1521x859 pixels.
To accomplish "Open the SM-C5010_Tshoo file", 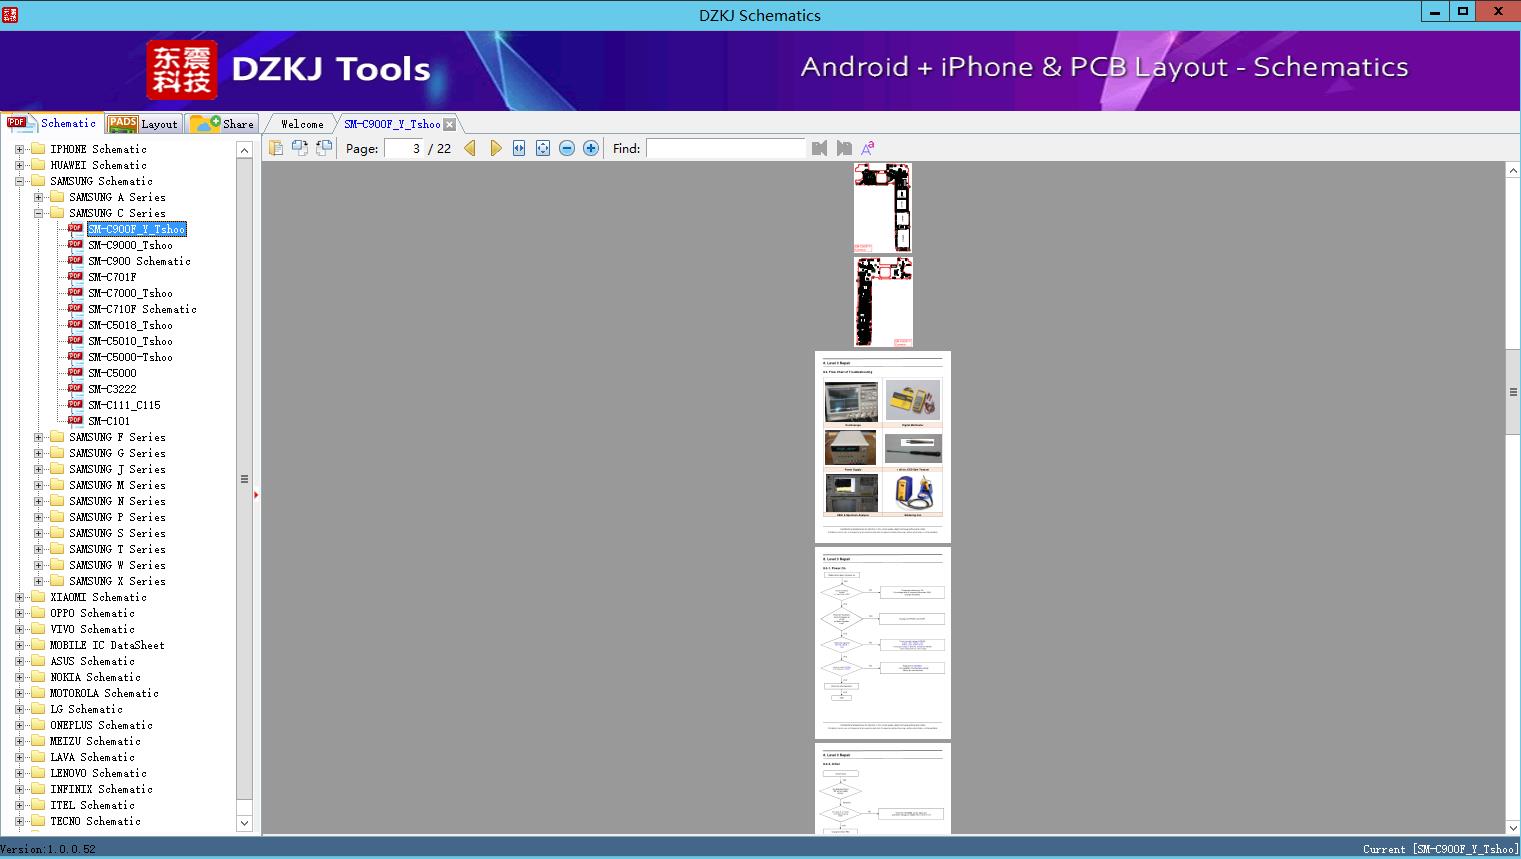I will tap(130, 341).
